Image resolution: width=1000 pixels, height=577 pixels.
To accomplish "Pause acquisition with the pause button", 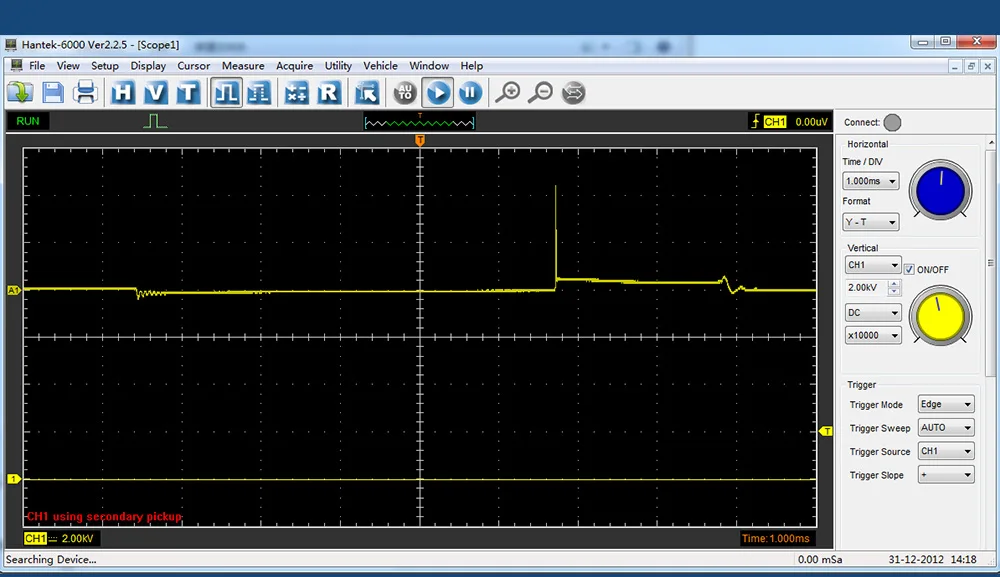I will tap(470, 93).
